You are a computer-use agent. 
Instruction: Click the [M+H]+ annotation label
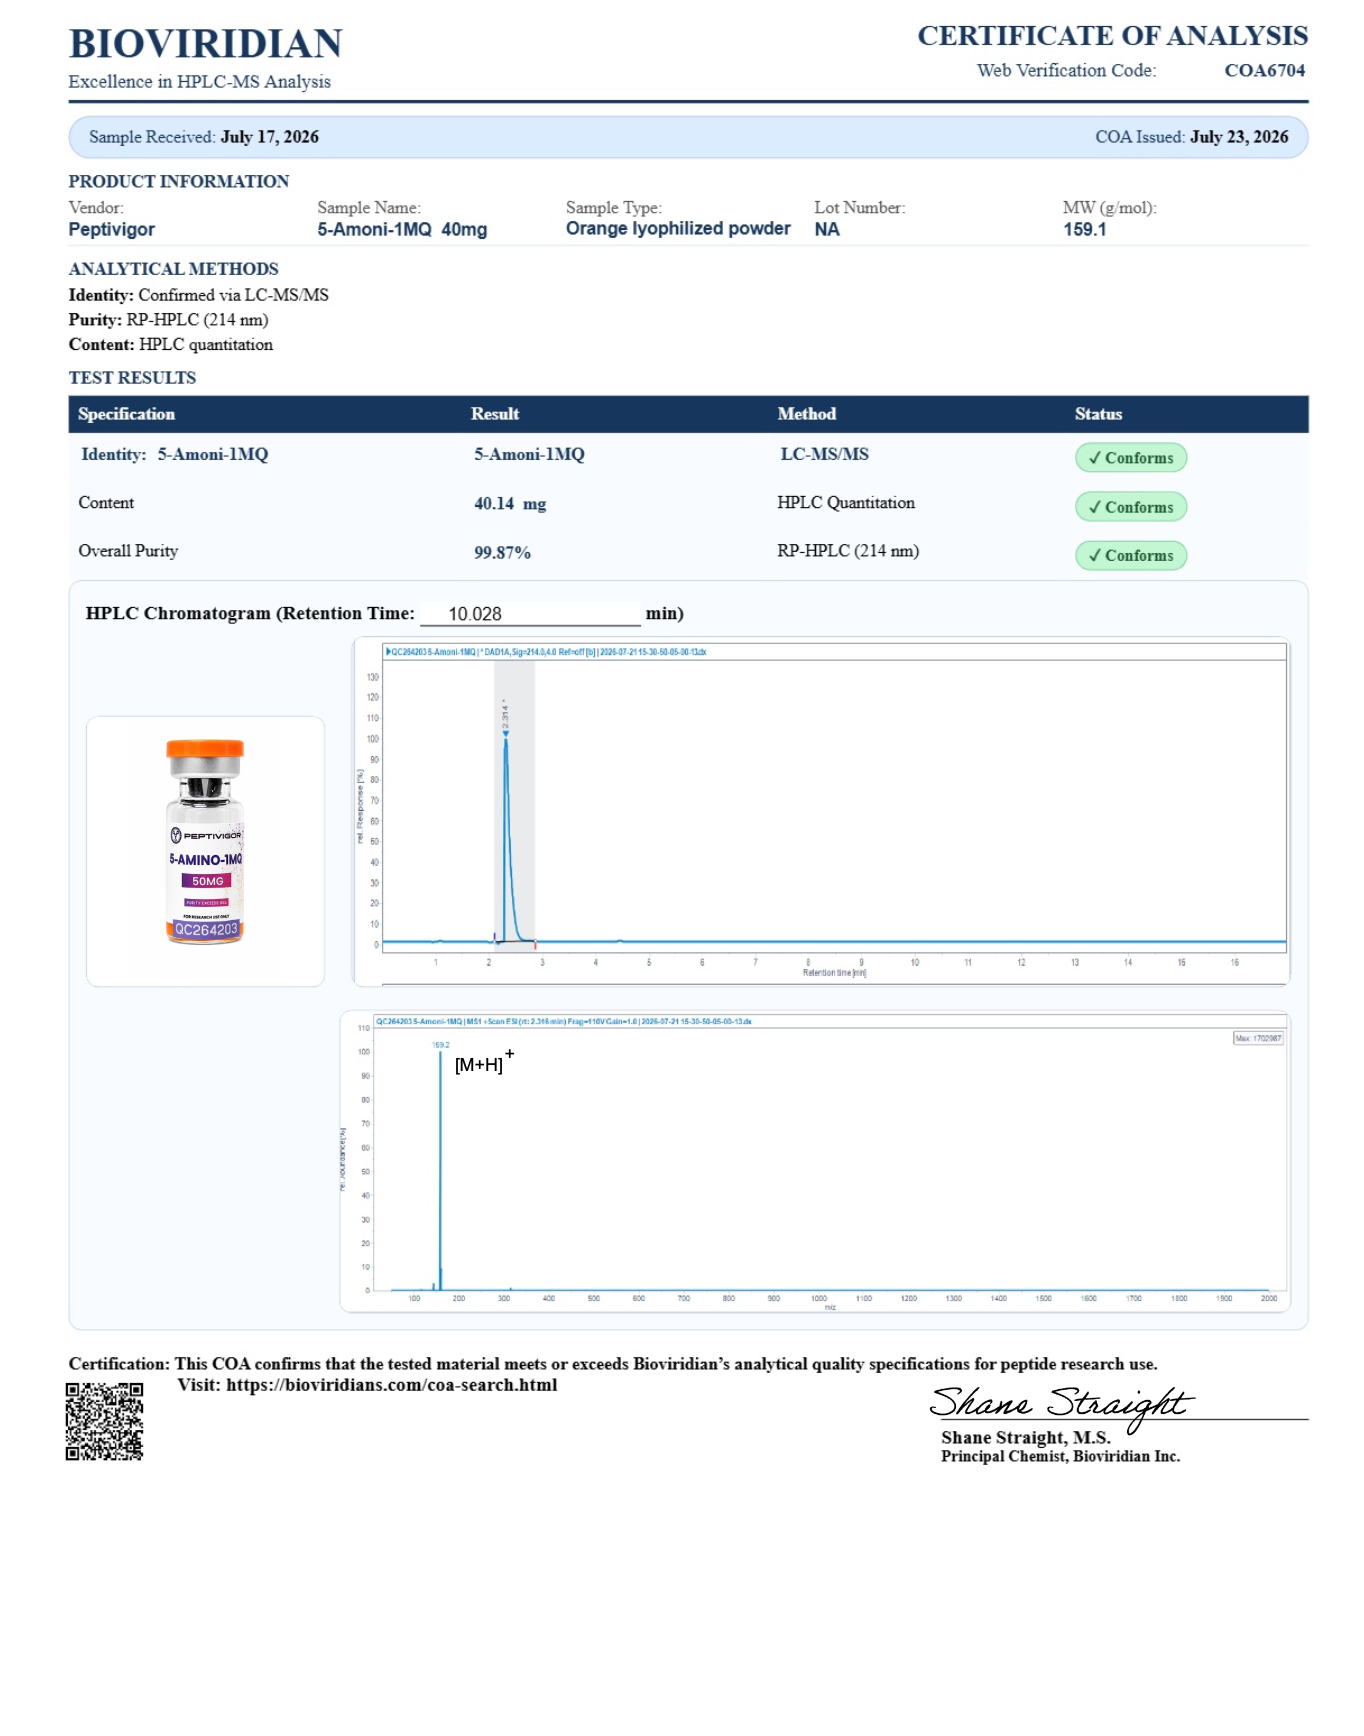tap(485, 1062)
